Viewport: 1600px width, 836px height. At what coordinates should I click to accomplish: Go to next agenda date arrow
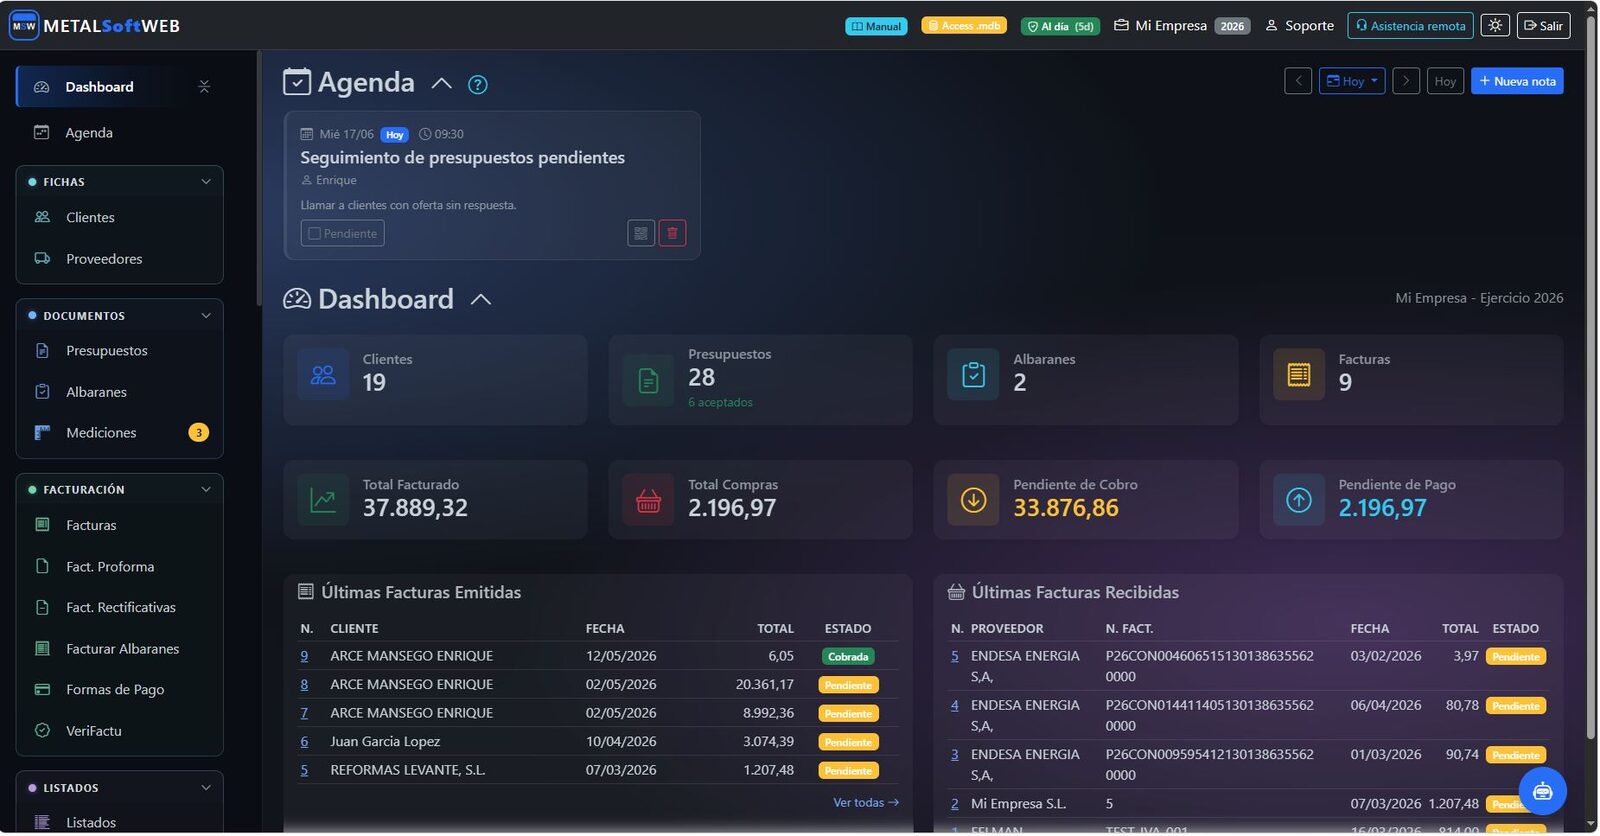pos(1406,81)
